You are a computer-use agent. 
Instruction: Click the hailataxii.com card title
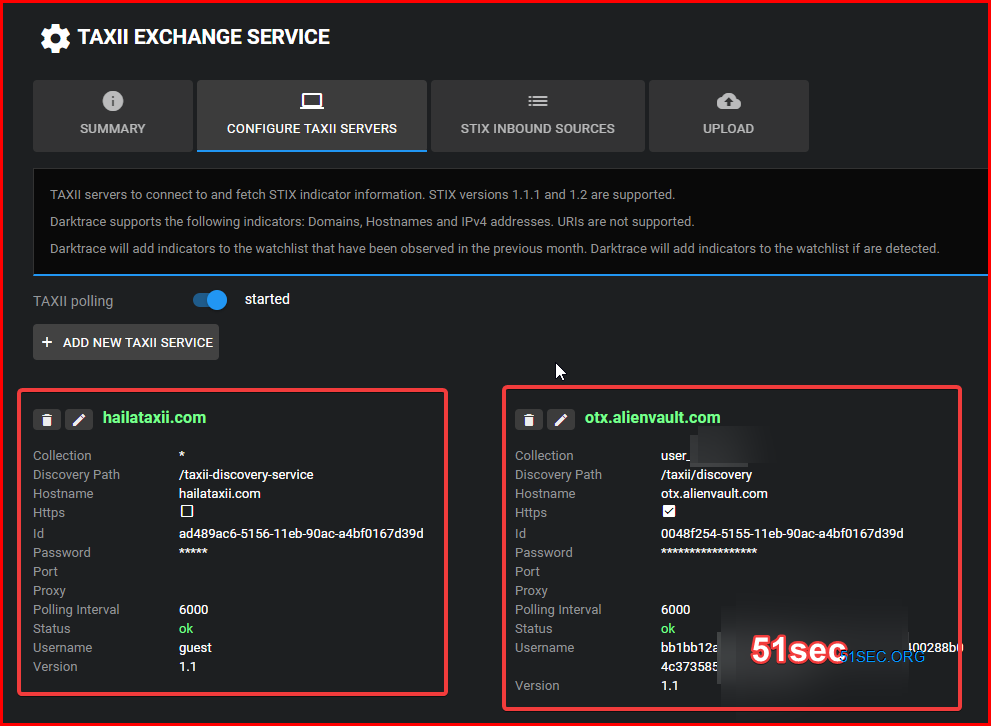point(154,418)
